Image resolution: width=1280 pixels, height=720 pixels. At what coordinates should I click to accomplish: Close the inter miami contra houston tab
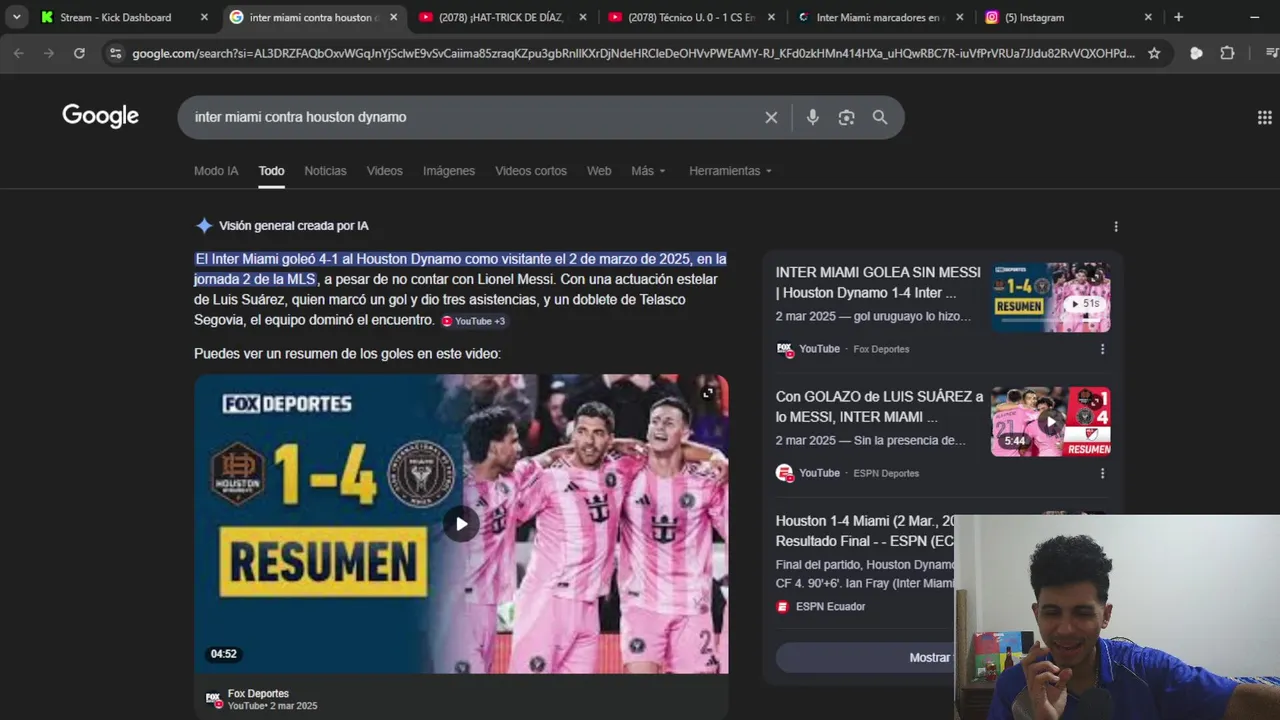coord(393,17)
